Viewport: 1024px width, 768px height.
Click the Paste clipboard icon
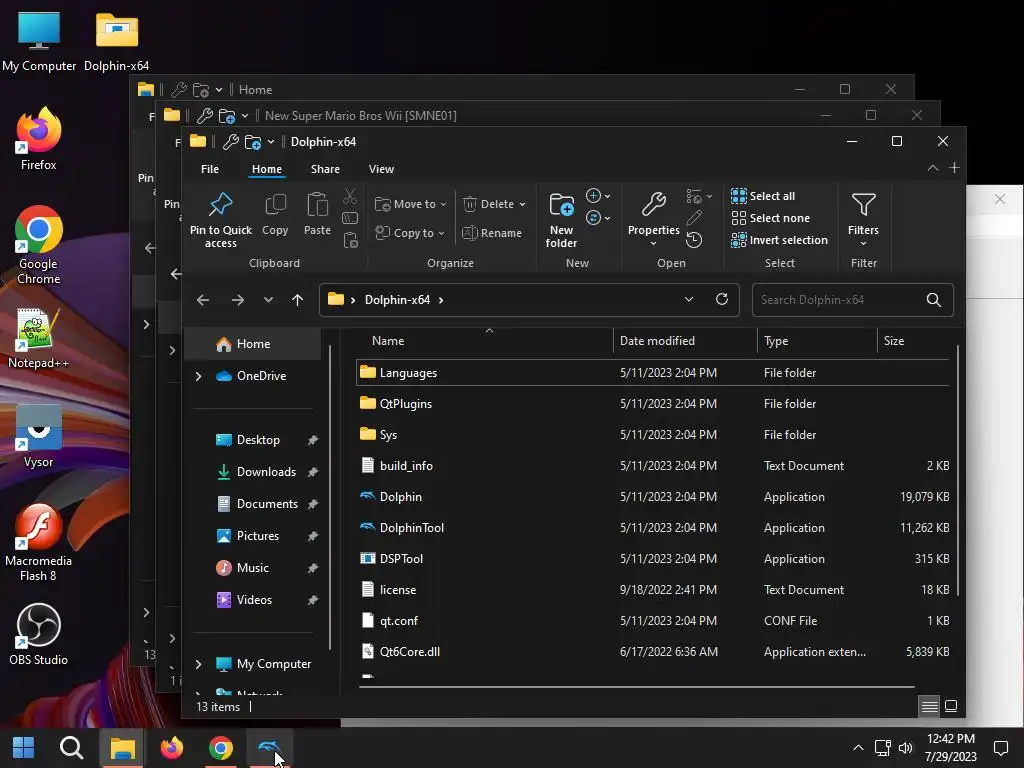click(317, 214)
